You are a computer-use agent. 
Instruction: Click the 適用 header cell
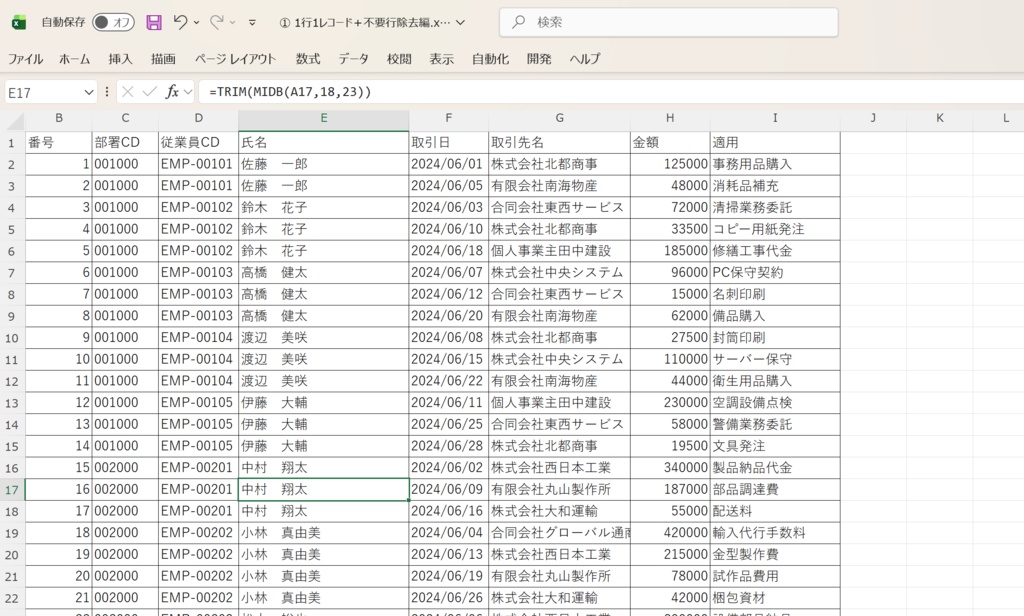click(775, 142)
